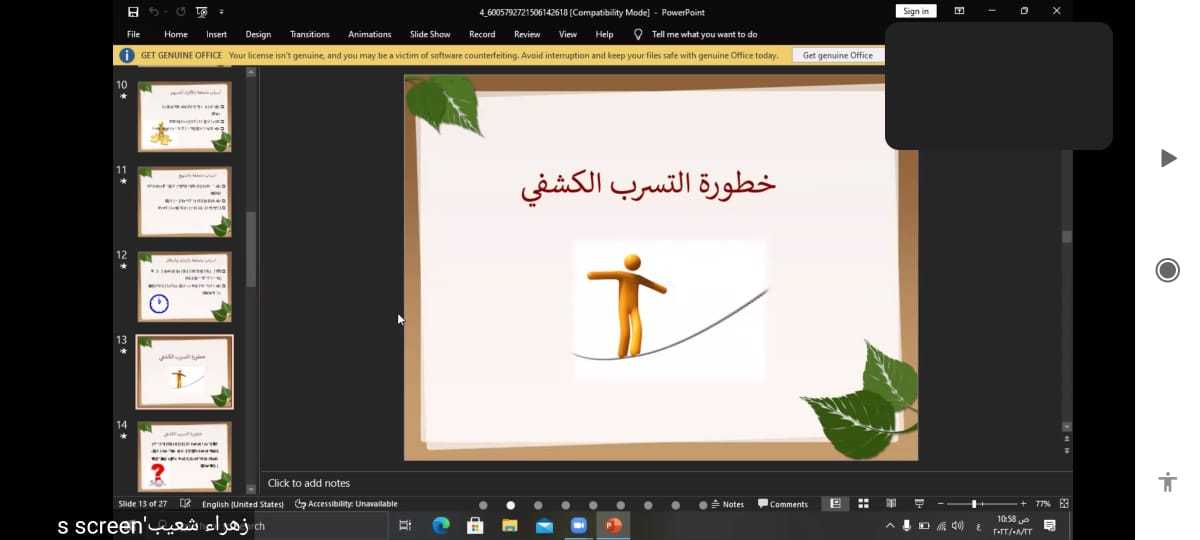This screenshot has width=1200, height=540.
Task: Toggle Notes pane in status bar
Action: (727, 504)
